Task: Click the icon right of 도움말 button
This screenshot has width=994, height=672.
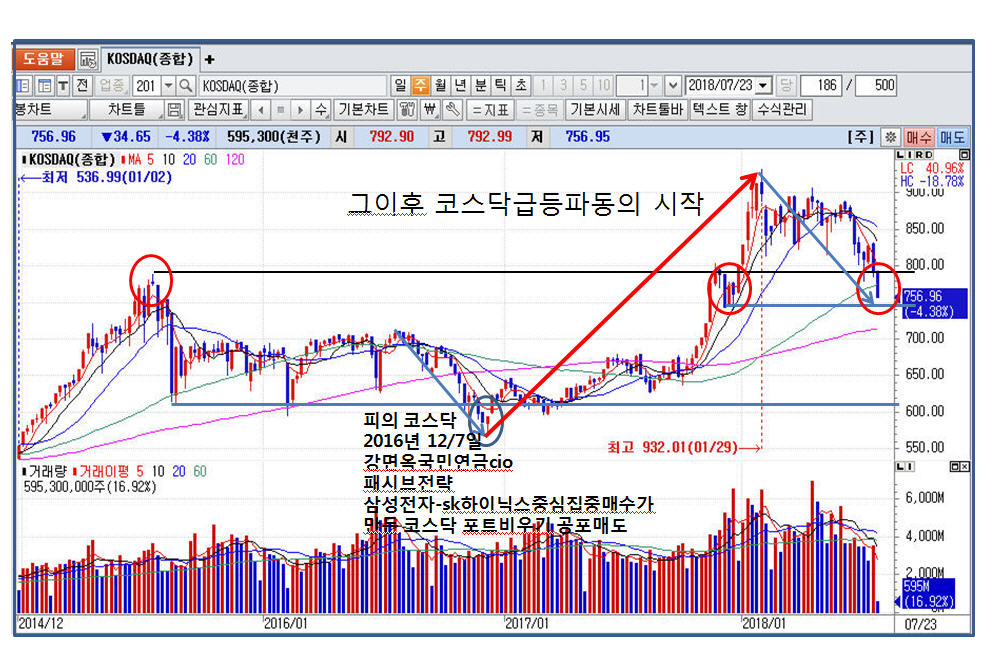Action: click(87, 59)
